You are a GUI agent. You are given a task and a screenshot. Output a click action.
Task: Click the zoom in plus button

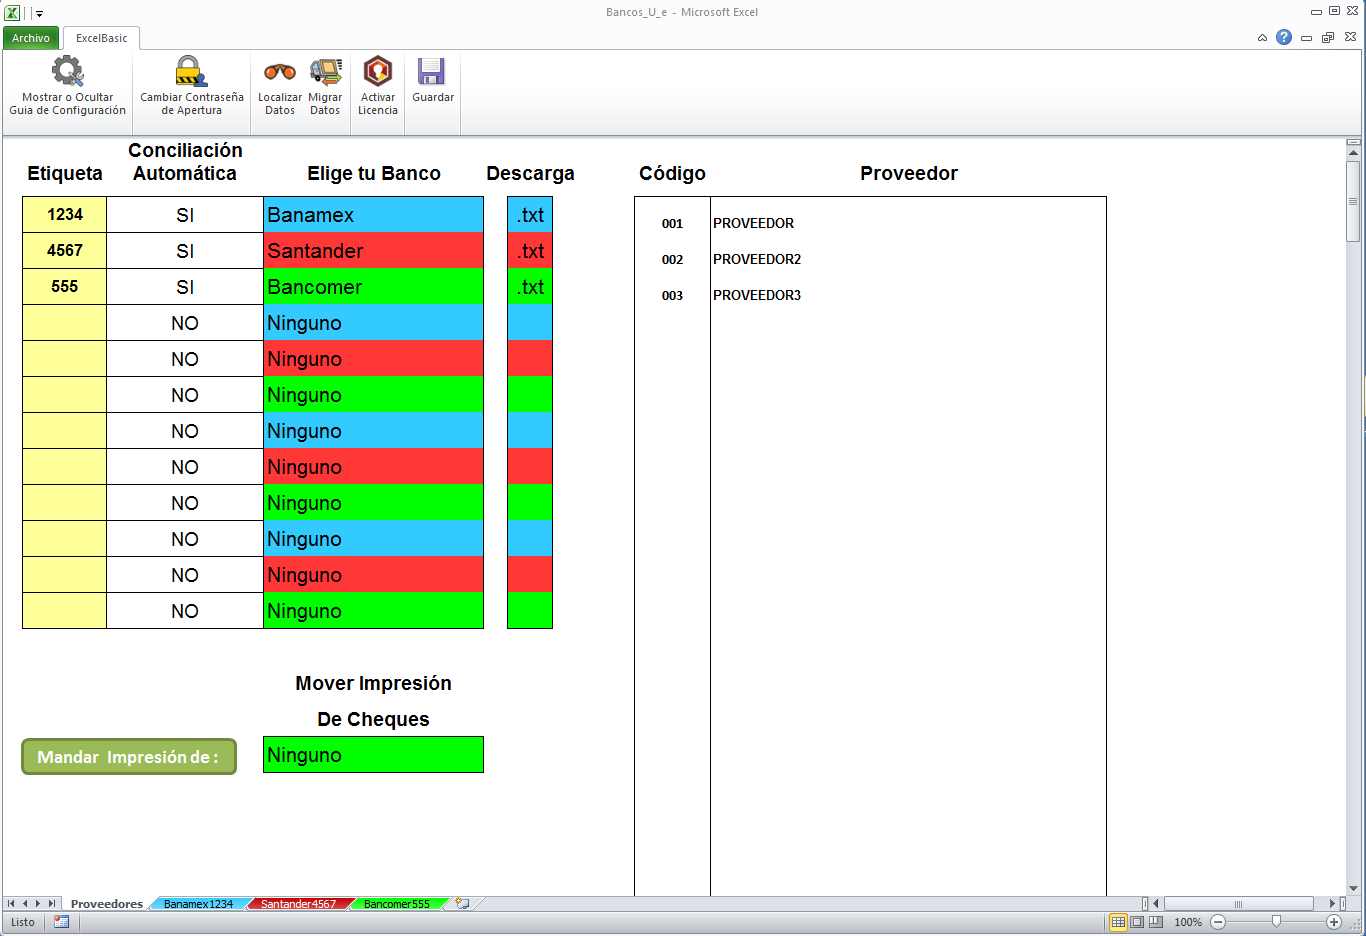pyautogui.click(x=1334, y=922)
